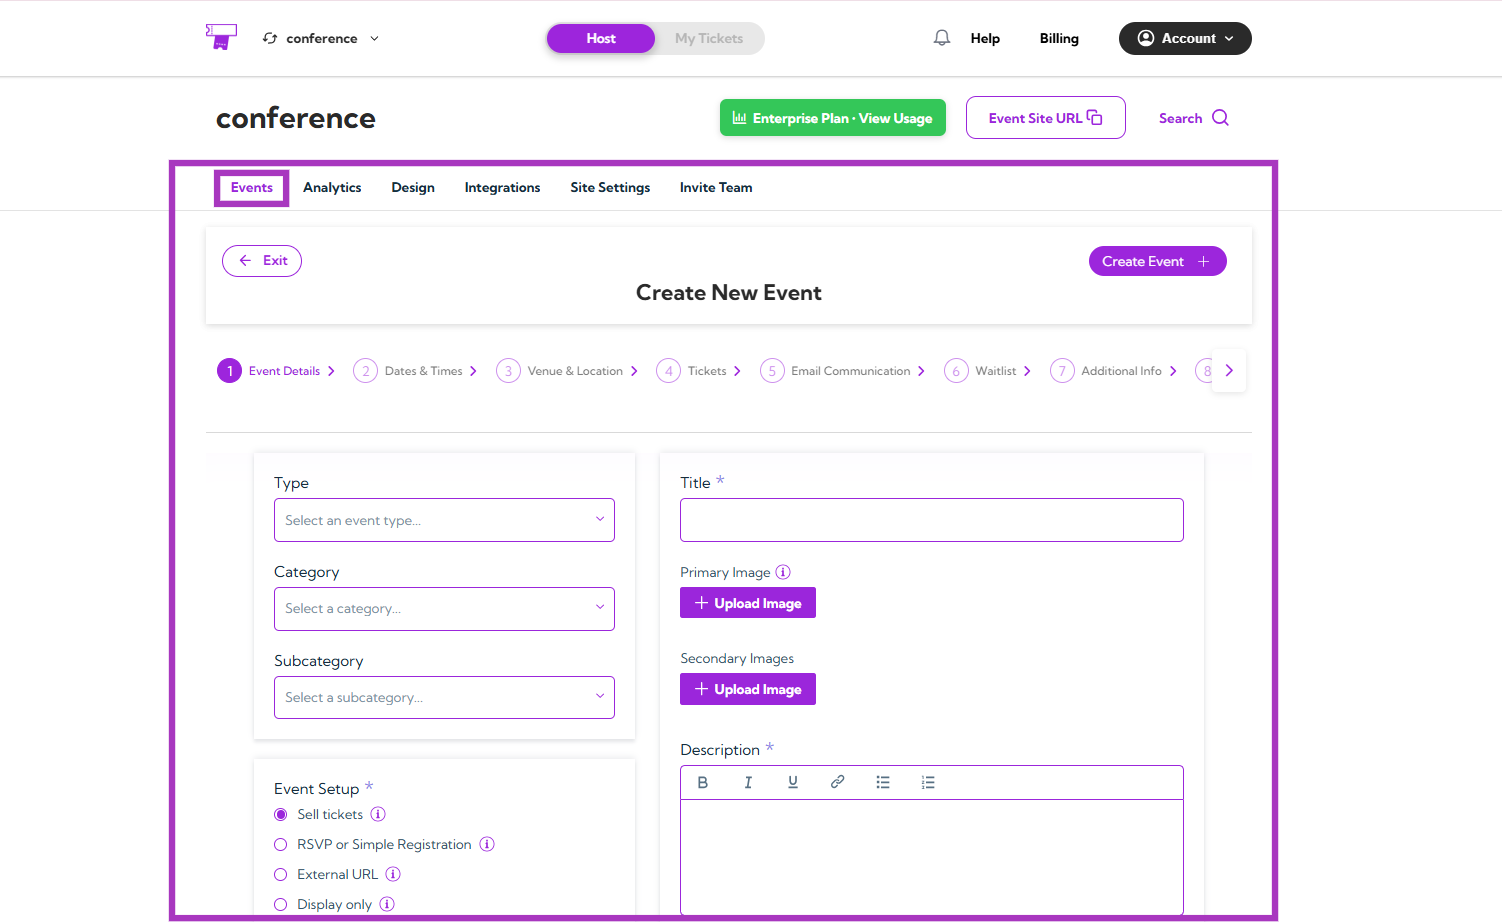This screenshot has height=922, width=1502.
Task: Insert a link in Description
Action: (838, 782)
